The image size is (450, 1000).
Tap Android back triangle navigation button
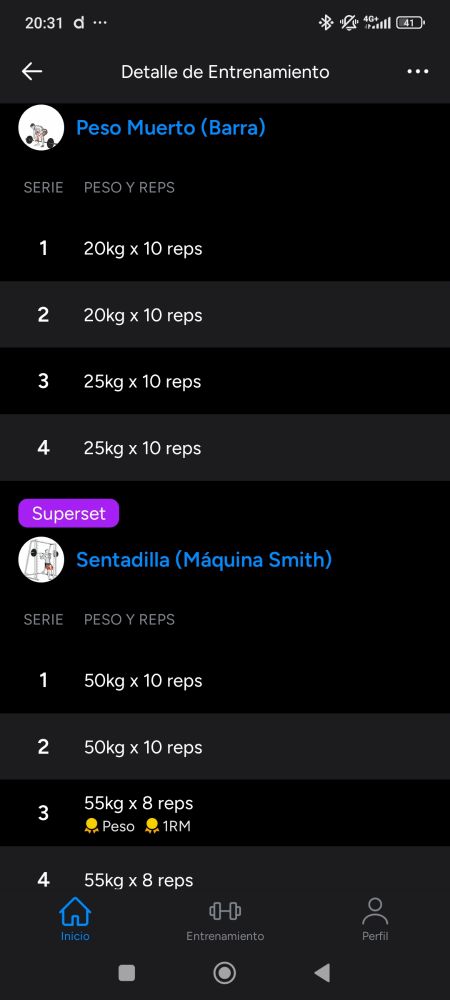coord(323,973)
